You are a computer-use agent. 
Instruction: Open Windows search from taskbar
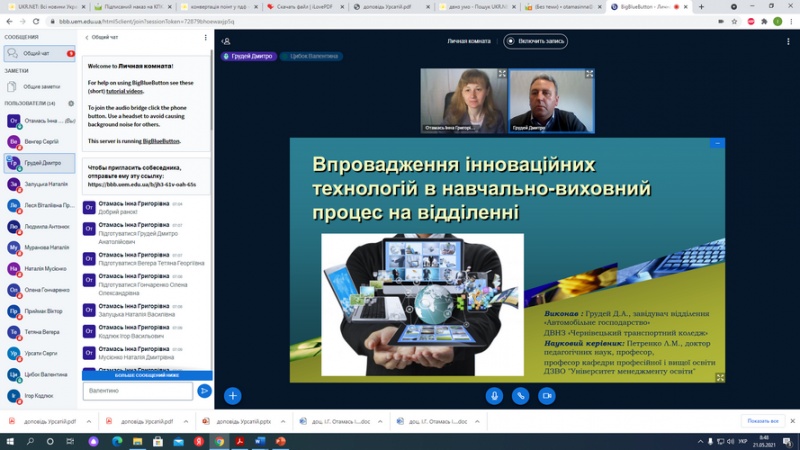(30, 441)
